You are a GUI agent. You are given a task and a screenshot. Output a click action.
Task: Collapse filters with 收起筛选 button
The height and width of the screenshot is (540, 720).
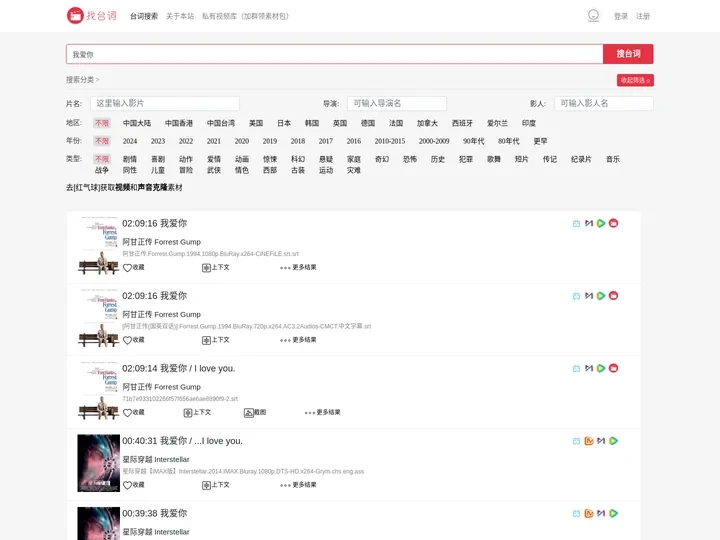tap(635, 80)
